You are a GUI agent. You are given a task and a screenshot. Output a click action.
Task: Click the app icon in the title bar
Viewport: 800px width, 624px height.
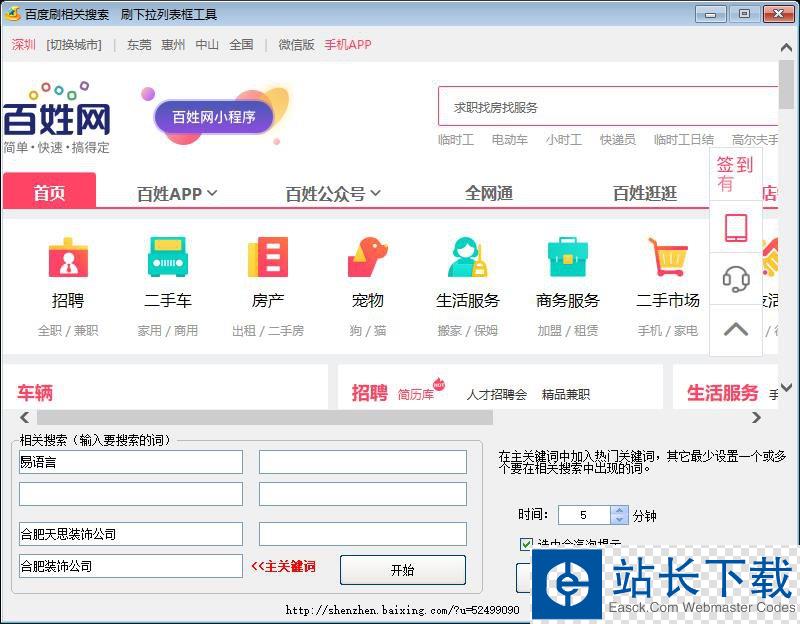pyautogui.click(x=12, y=14)
